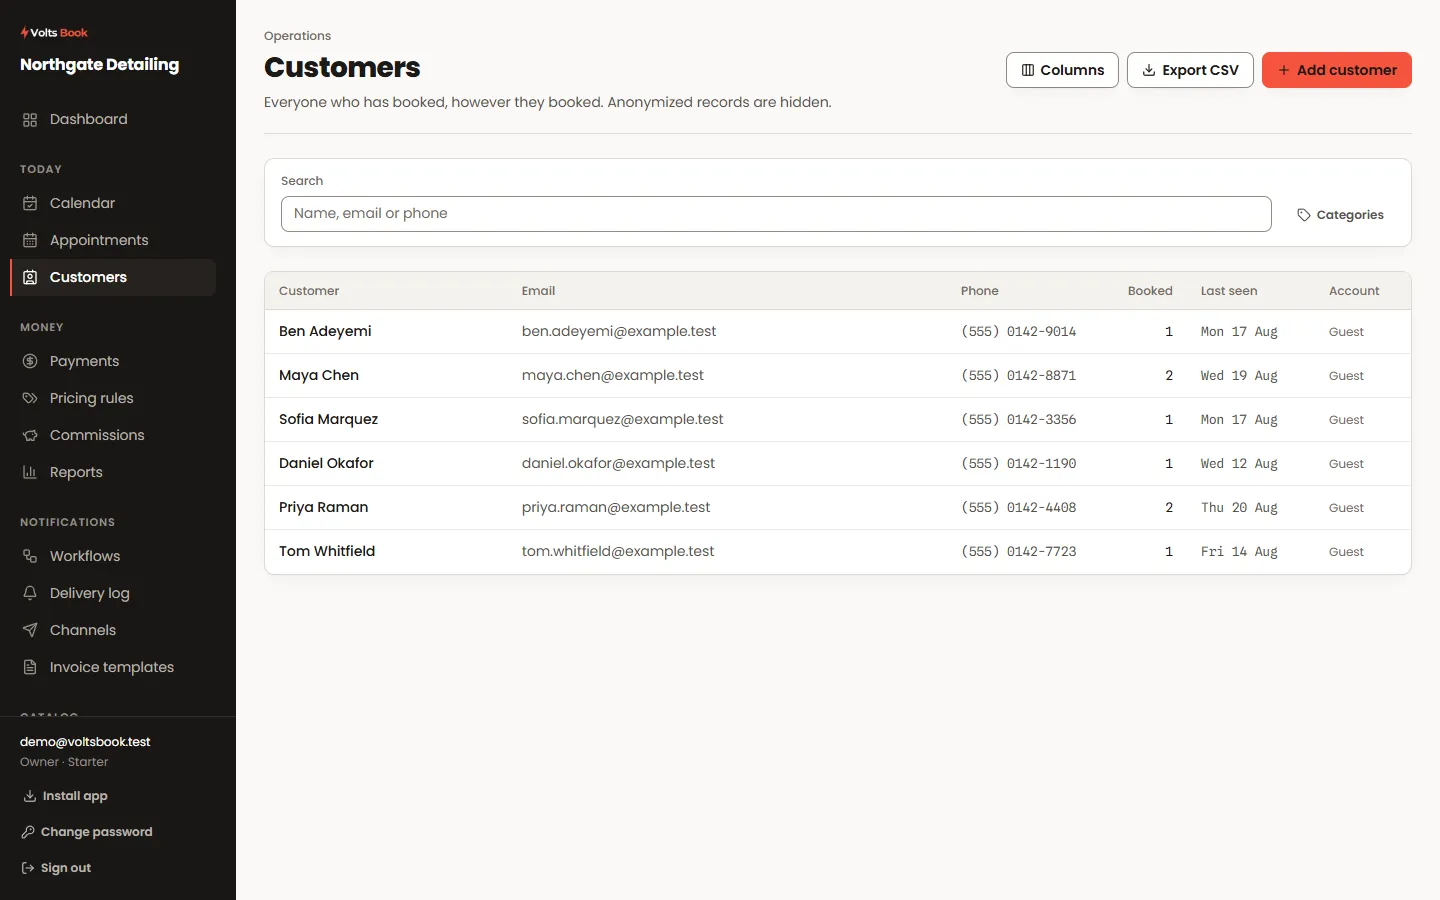This screenshot has height=900, width=1440.
Task: Click the Northgate Detailing business name
Action: pyautogui.click(x=100, y=65)
